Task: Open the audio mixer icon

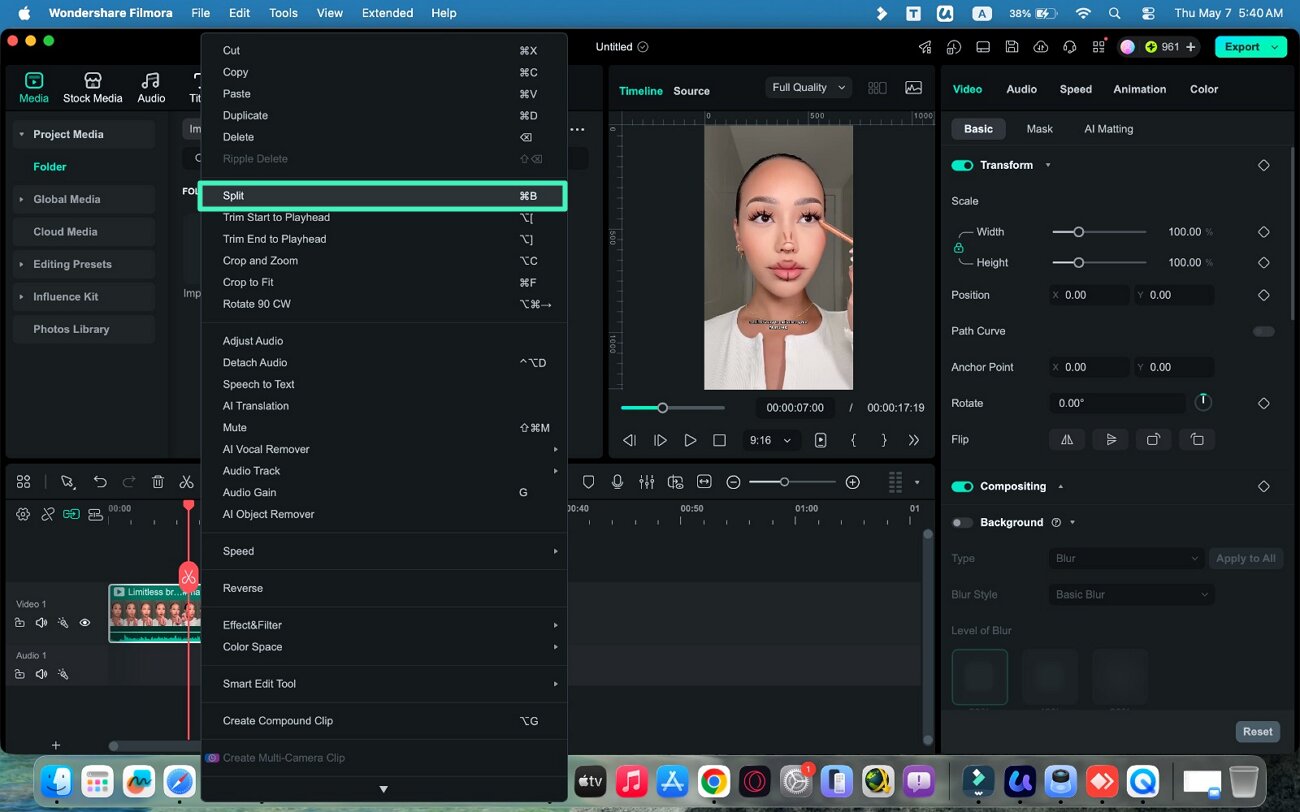Action: tap(647, 482)
